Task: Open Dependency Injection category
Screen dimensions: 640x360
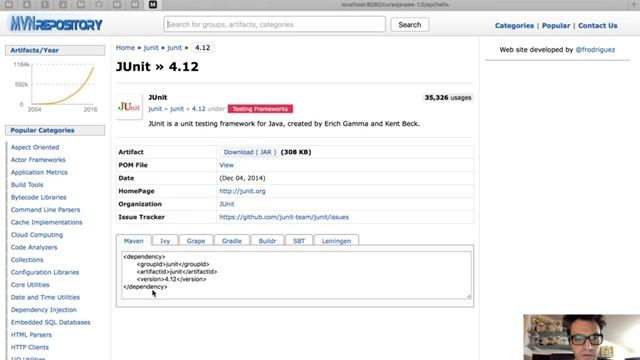Action: tap(44, 310)
